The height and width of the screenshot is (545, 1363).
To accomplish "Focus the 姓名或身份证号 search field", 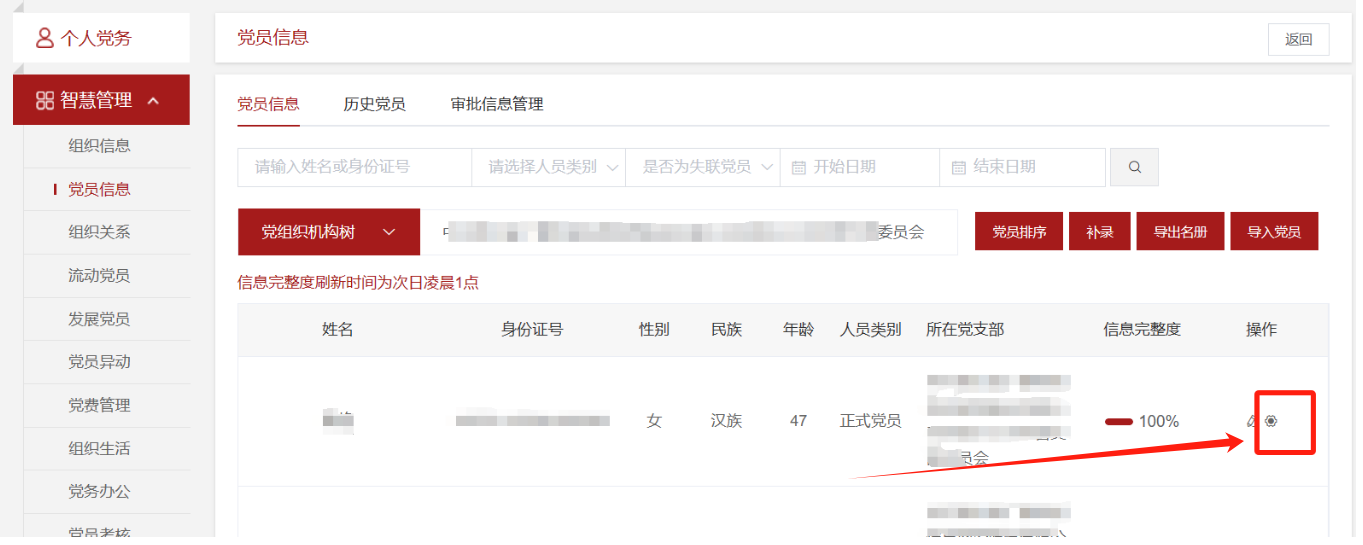I will tap(353, 167).
